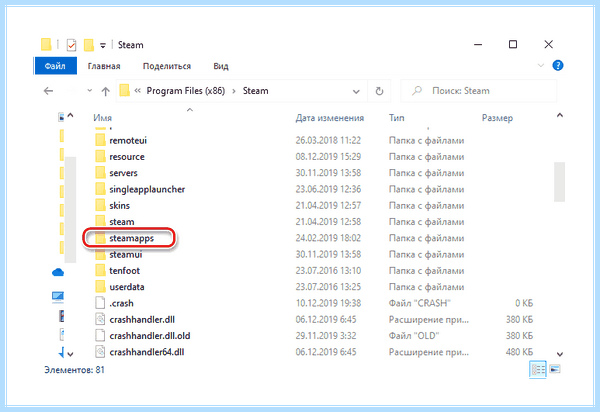Switch to details view layout icon
Viewport: 600px width, 412px height.
click(x=538, y=369)
